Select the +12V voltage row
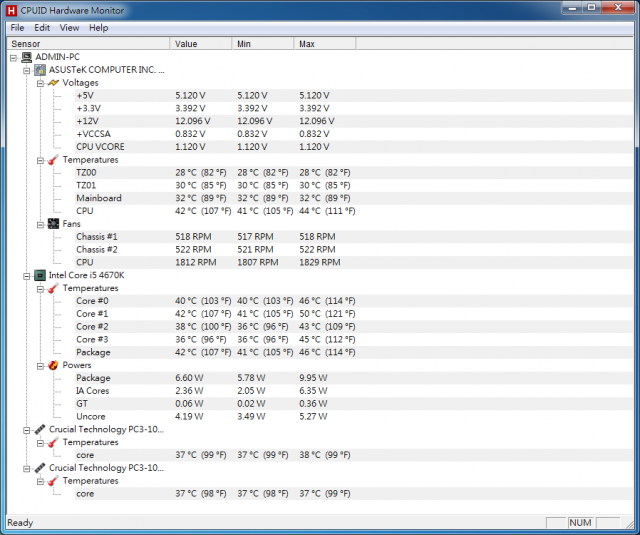The image size is (640, 535). click(x=354, y=121)
